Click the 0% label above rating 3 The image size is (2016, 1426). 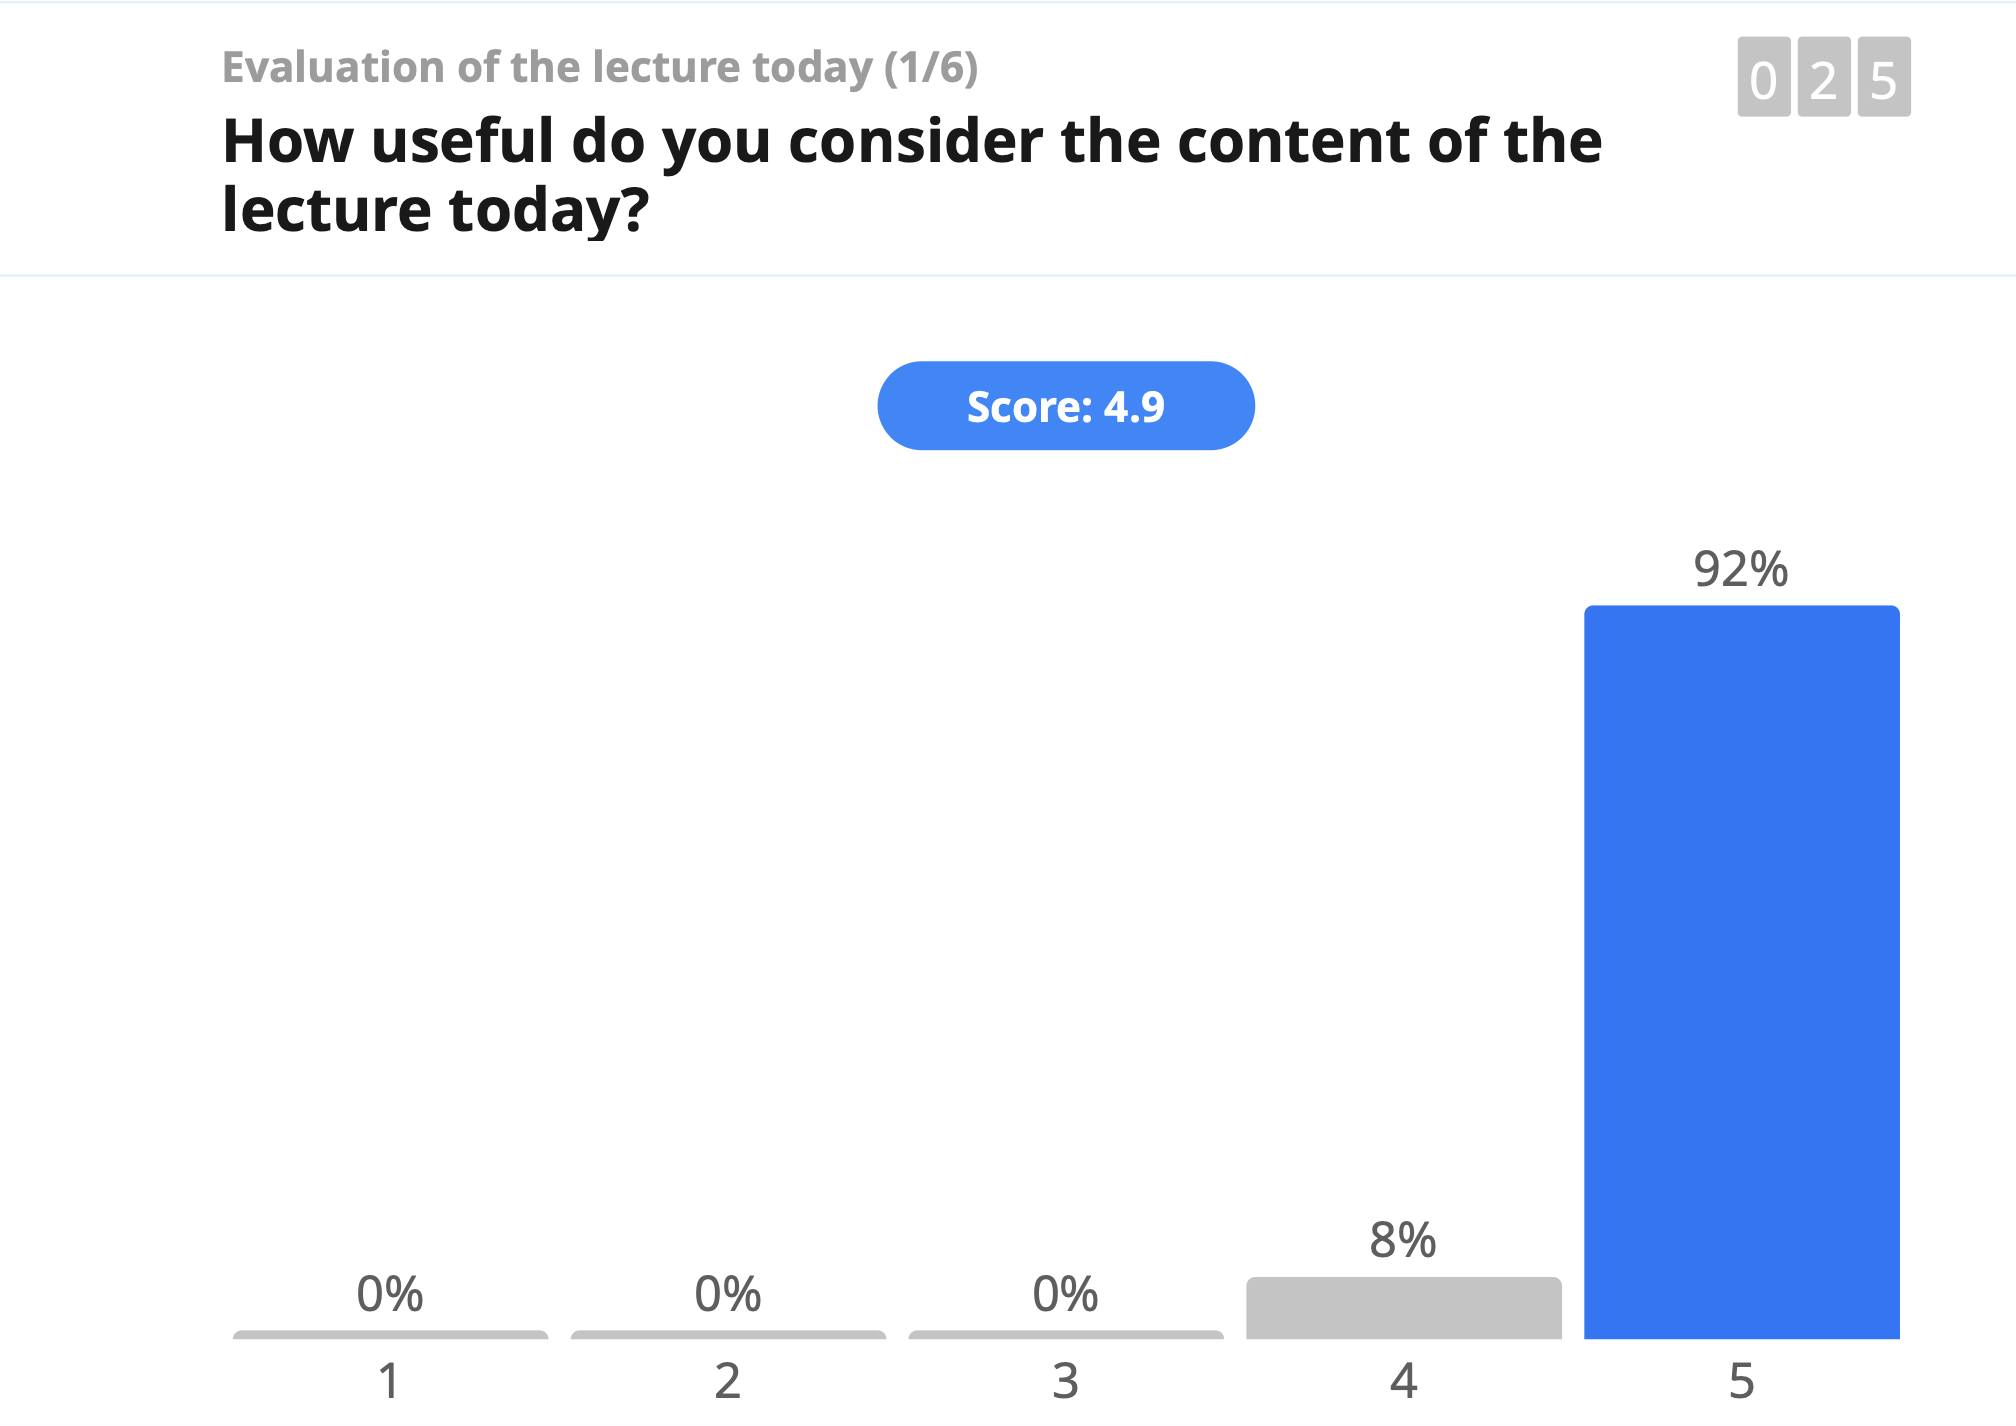(x=1065, y=1294)
